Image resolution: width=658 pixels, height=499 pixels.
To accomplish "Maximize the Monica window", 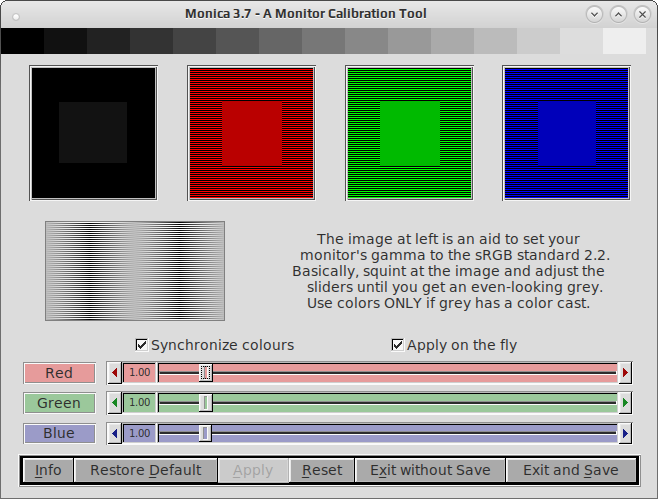I will pos(618,14).
